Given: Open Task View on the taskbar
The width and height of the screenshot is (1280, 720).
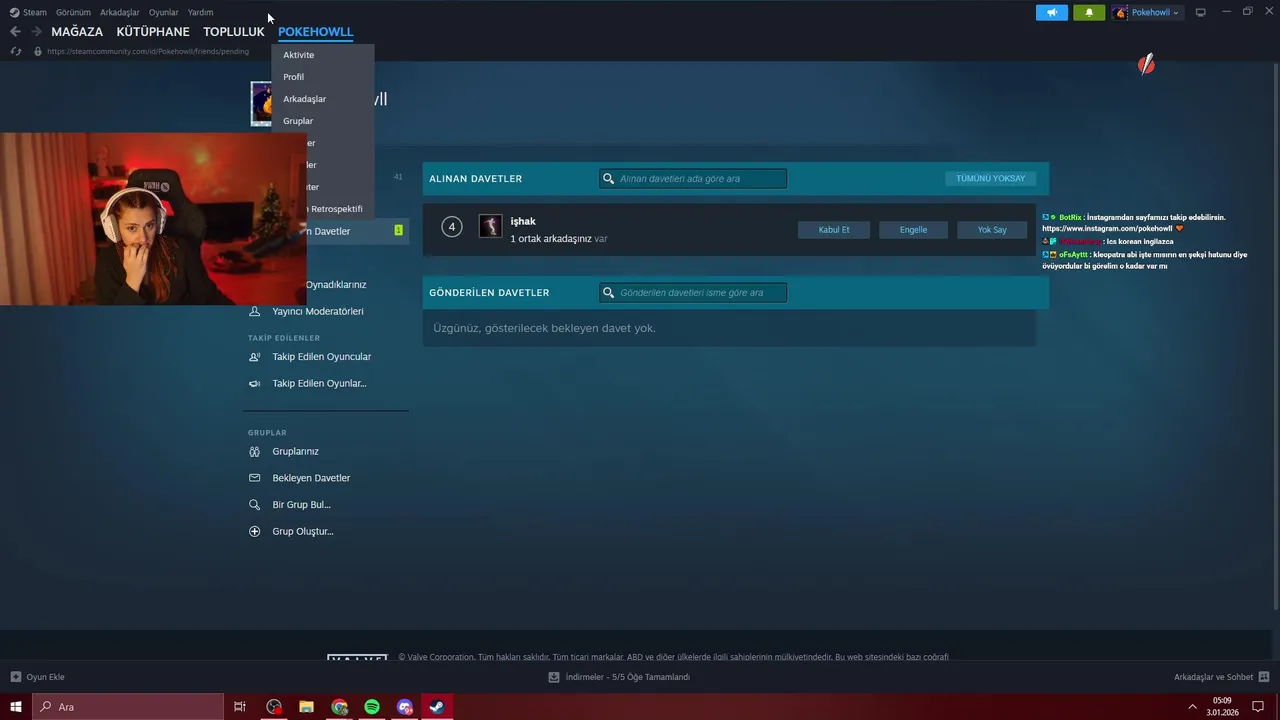Looking at the screenshot, I should click(x=240, y=707).
